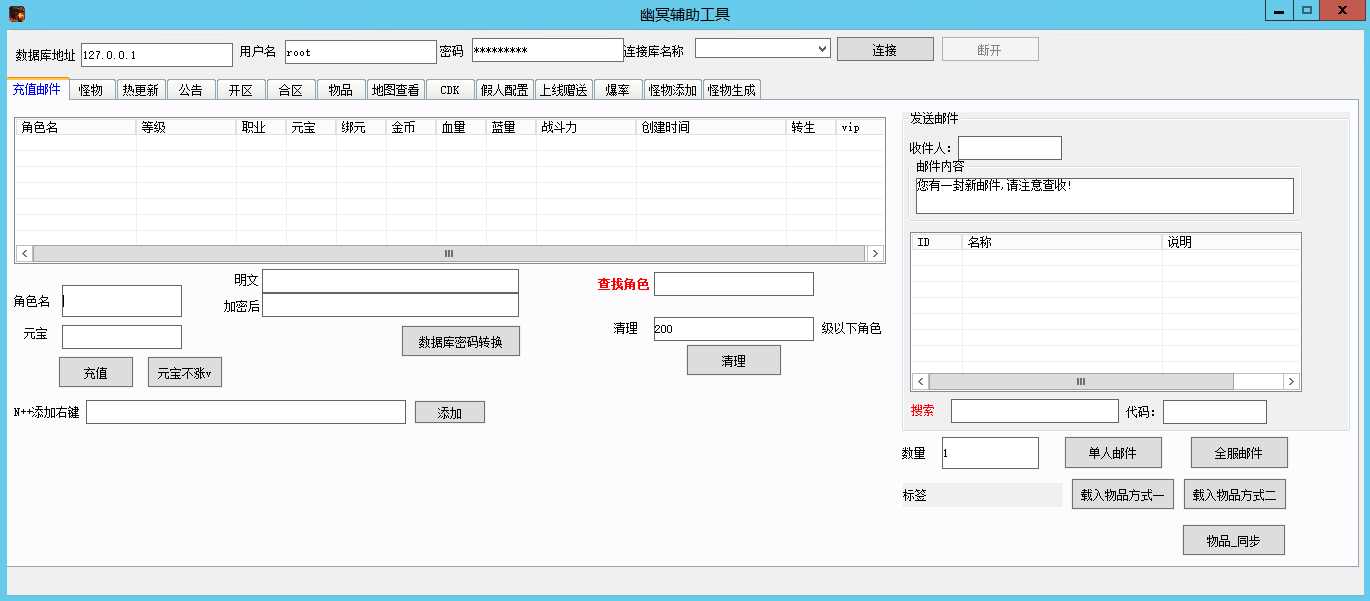
Task: Click the 充值 recharge button
Action: pyautogui.click(x=96, y=373)
